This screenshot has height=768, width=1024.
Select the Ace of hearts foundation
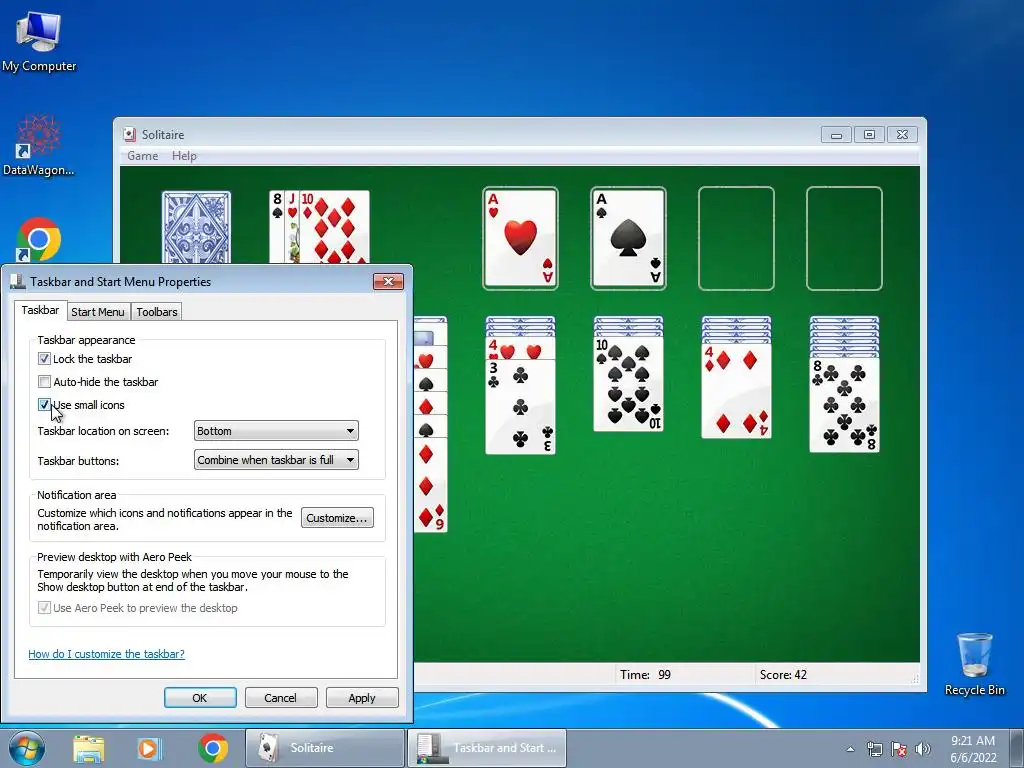[520, 238]
